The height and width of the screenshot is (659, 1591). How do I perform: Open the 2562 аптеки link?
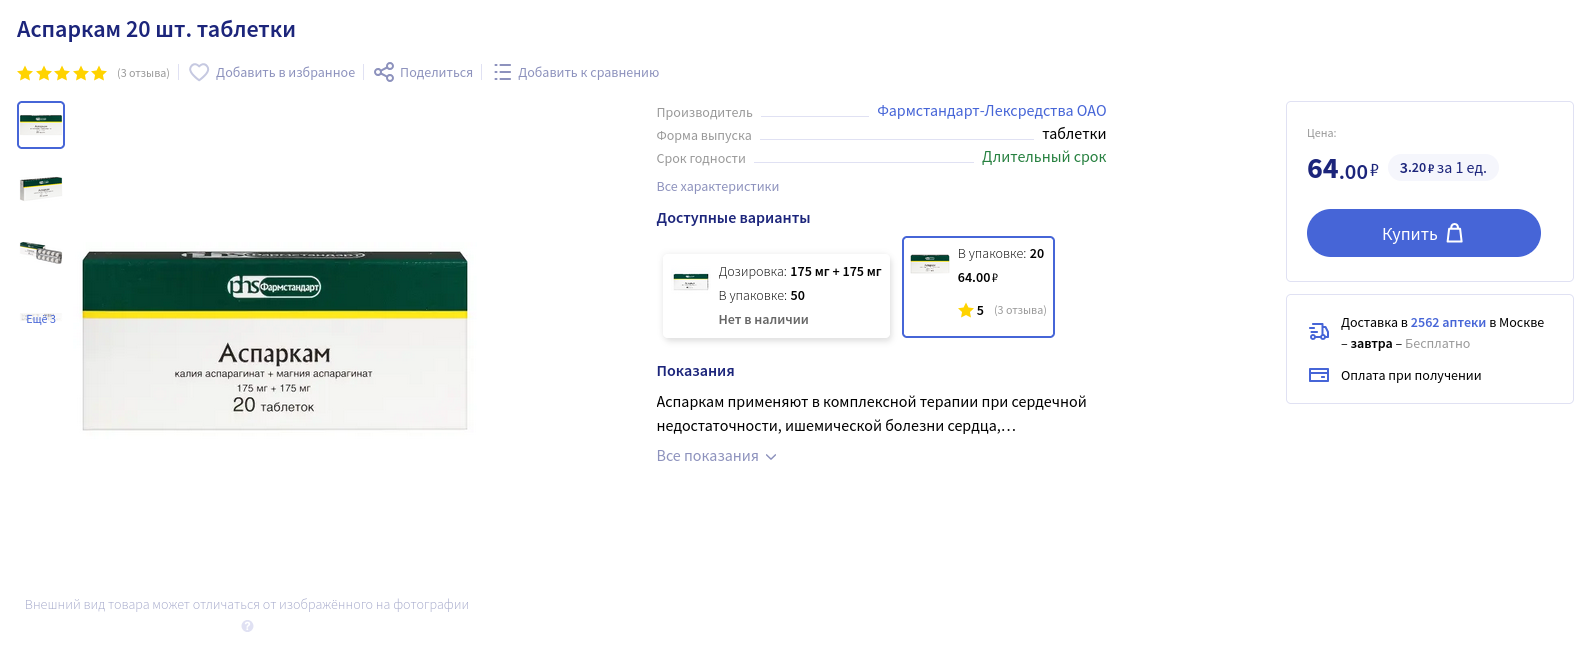pyautogui.click(x=1448, y=323)
